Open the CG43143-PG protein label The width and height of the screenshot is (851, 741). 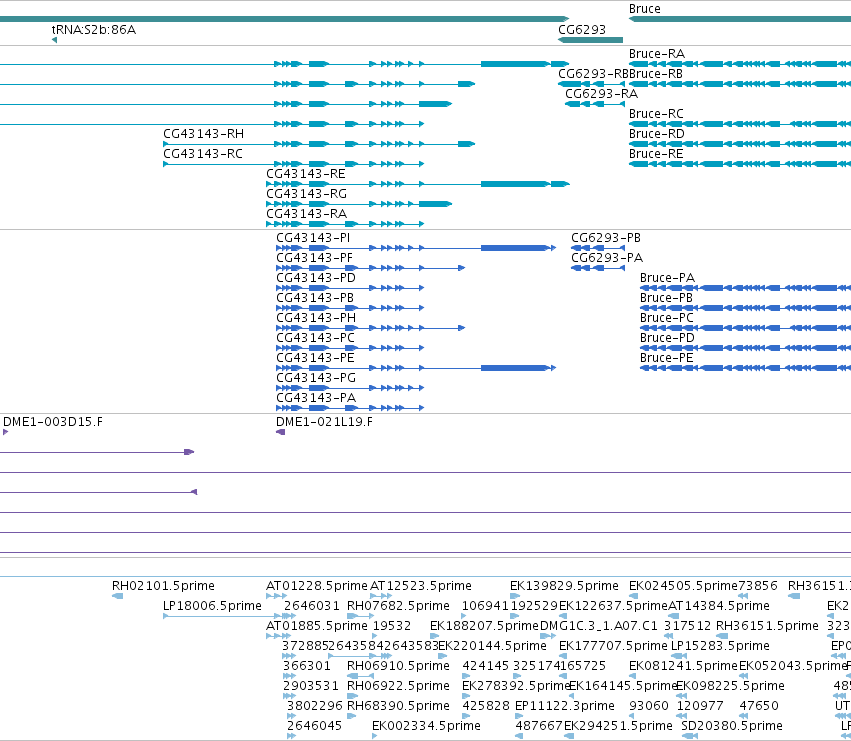pos(316,378)
